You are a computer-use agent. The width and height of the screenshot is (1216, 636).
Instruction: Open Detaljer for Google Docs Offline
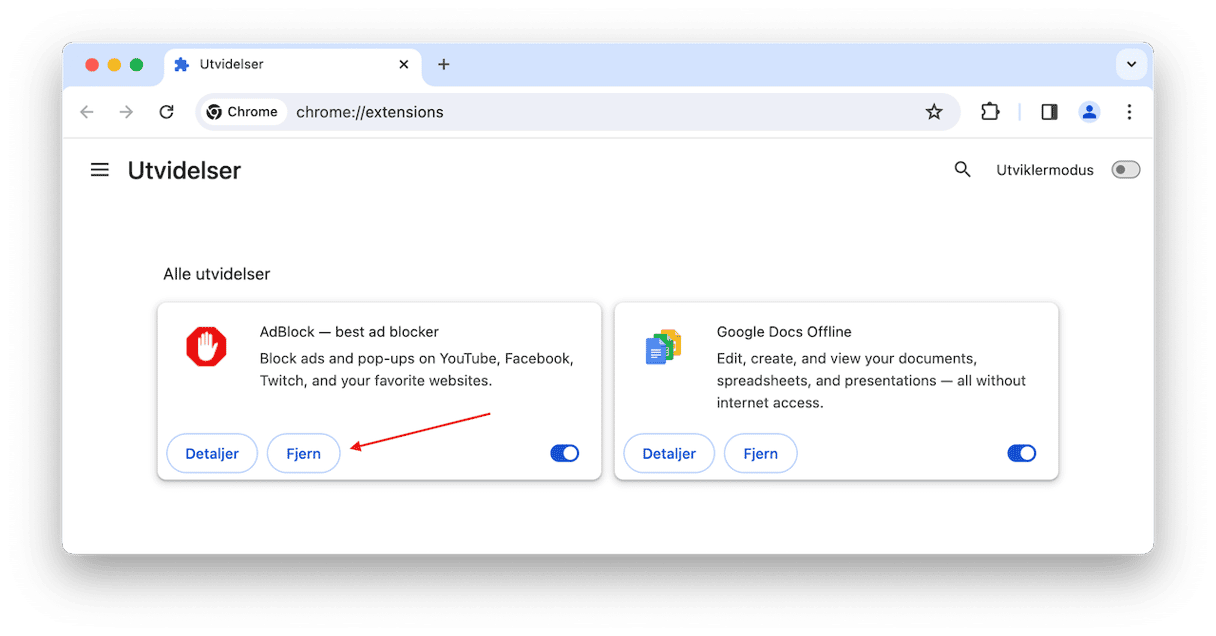[x=669, y=453]
